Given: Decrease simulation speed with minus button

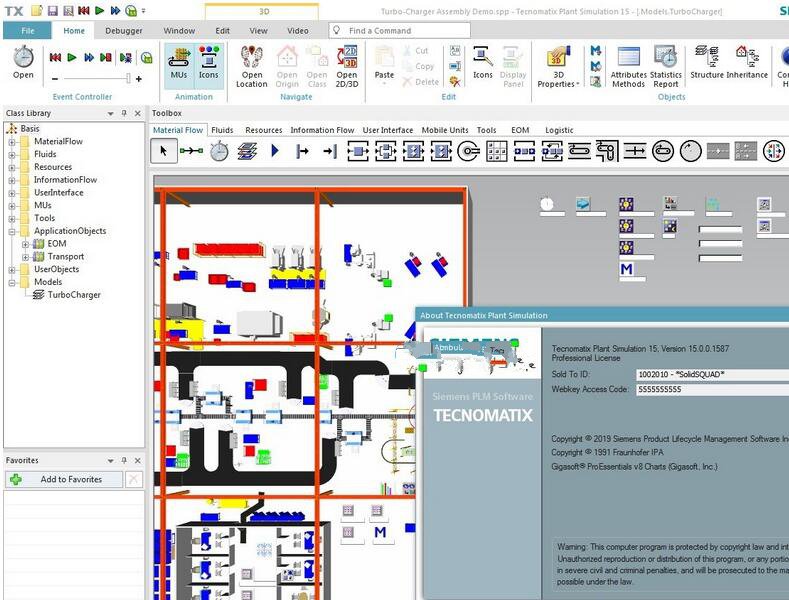Looking at the screenshot, I should click(55, 79).
